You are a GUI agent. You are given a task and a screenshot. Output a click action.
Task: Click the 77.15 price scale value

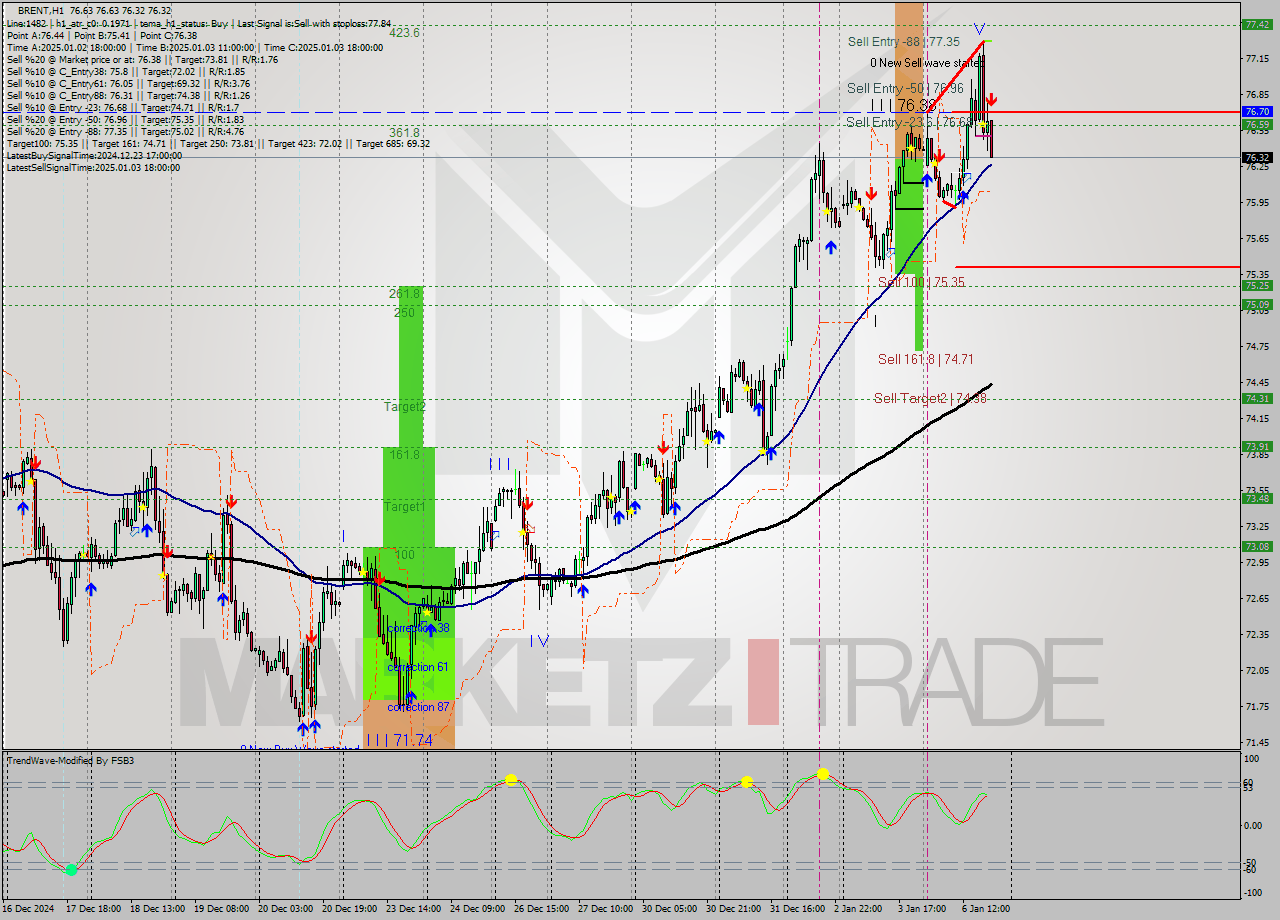point(1256,59)
